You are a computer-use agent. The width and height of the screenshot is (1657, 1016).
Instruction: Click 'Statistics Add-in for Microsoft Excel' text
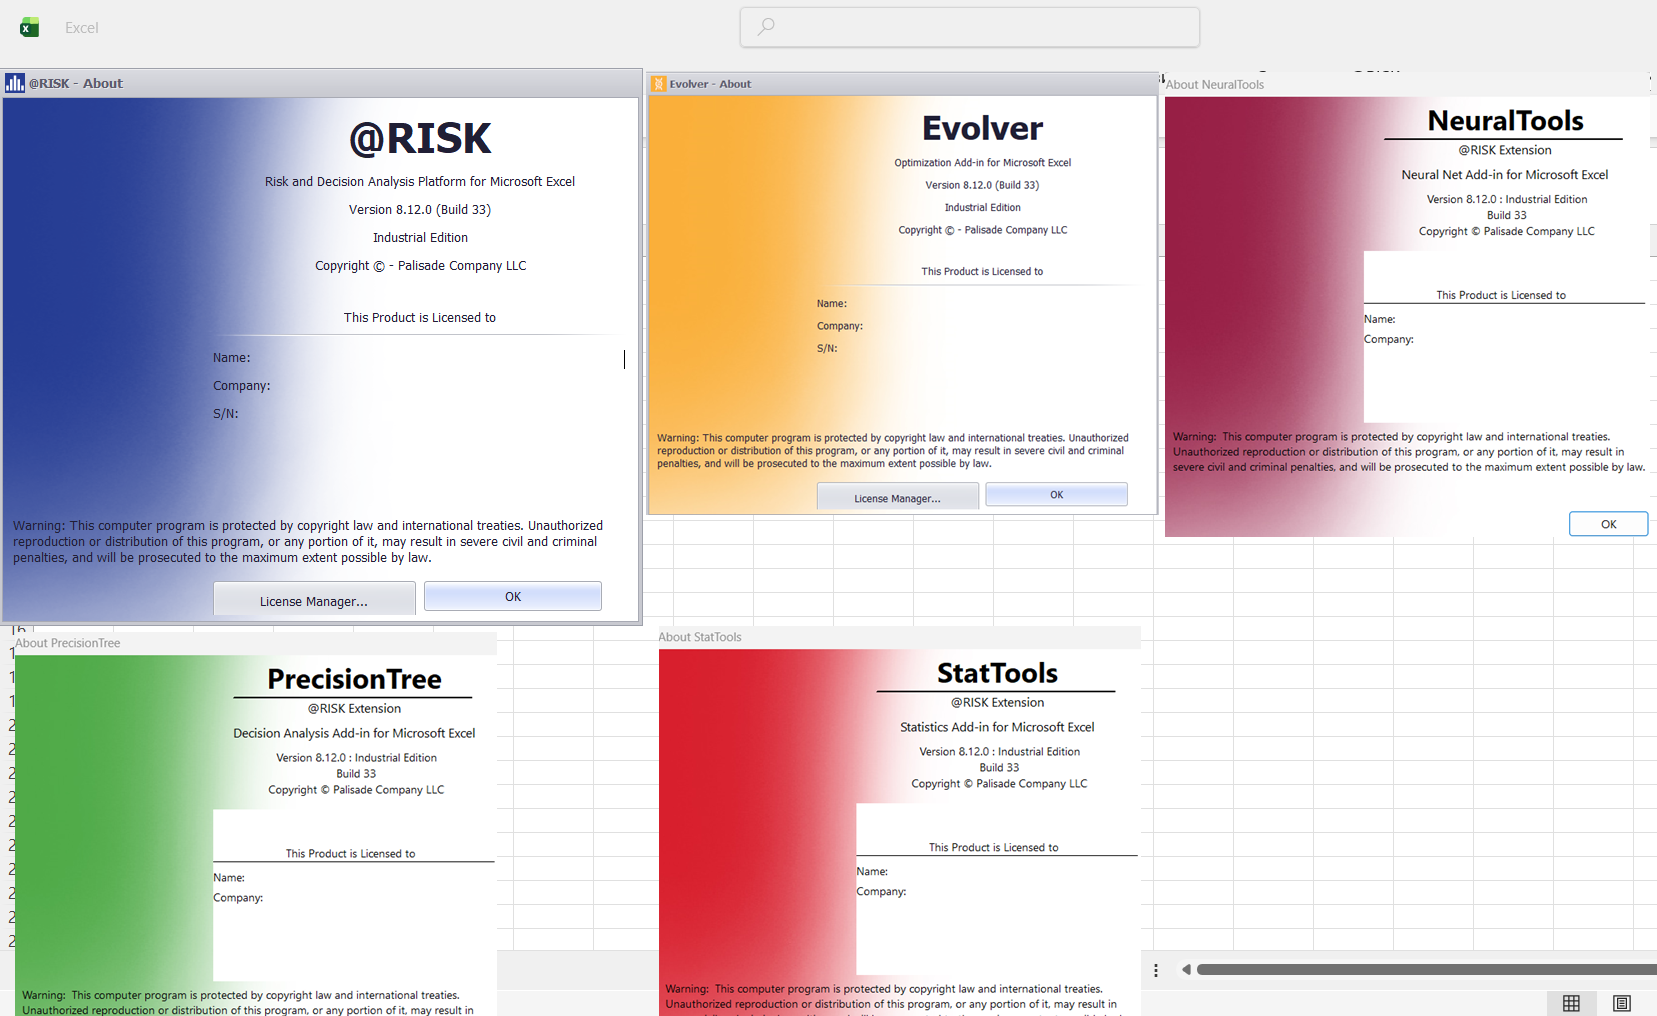pyautogui.click(x=997, y=727)
